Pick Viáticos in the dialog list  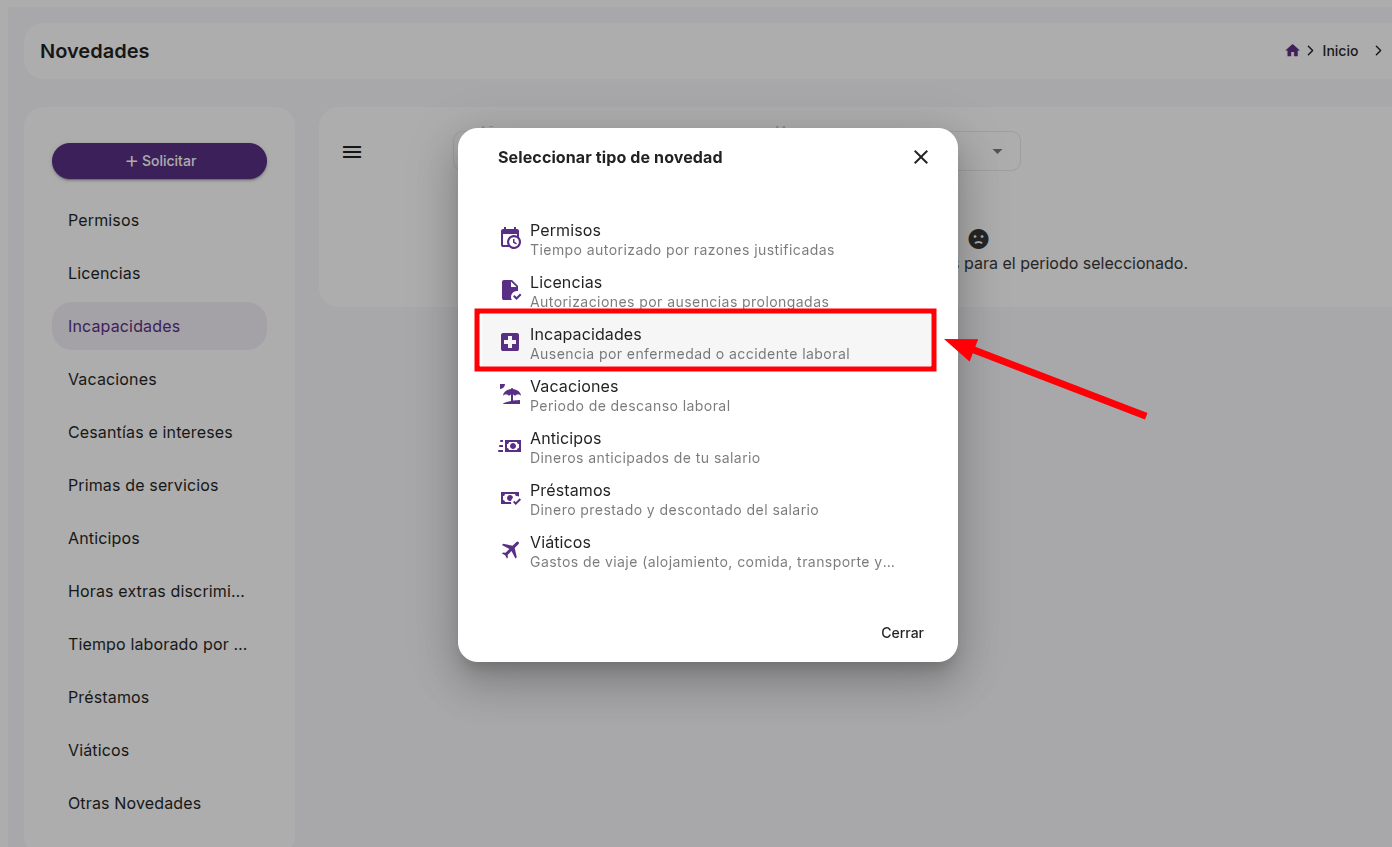pos(708,551)
